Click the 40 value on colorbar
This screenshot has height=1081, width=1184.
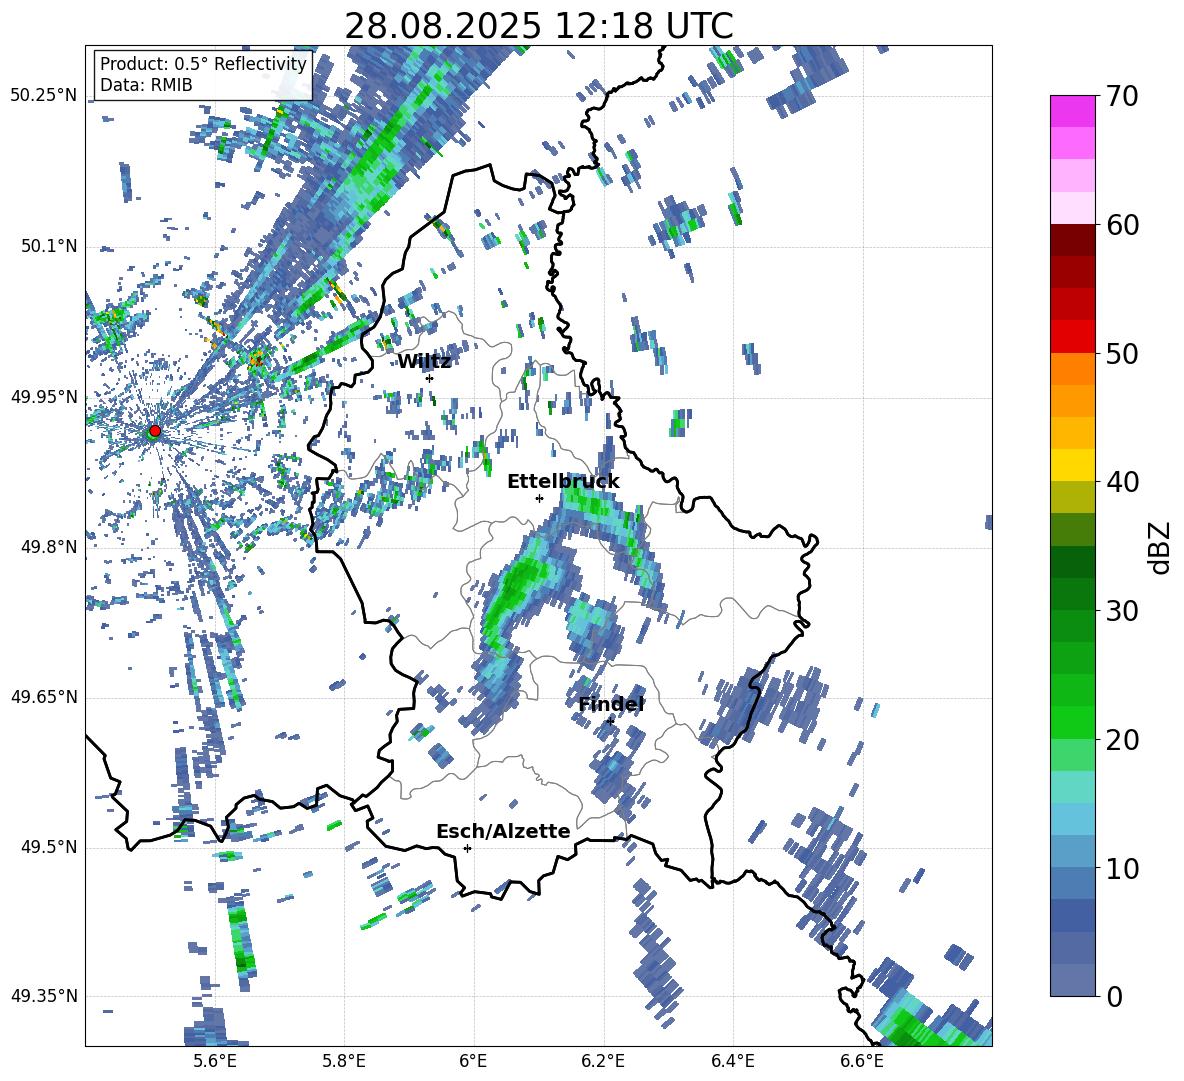pyautogui.click(x=1121, y=482)
